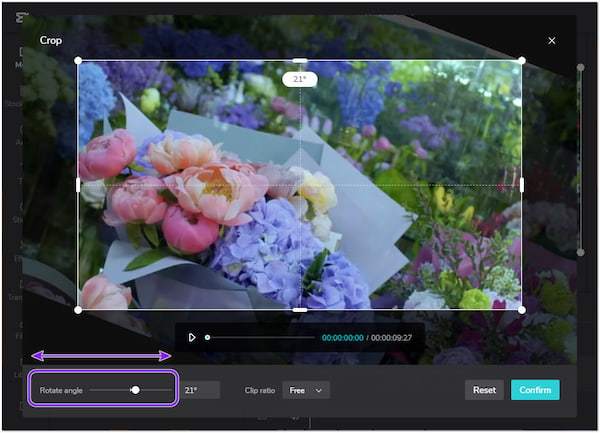Open the Clip ratio Free dropdown
The height and width of the screenshot is (433, 600).
click(x=306, y=390)
